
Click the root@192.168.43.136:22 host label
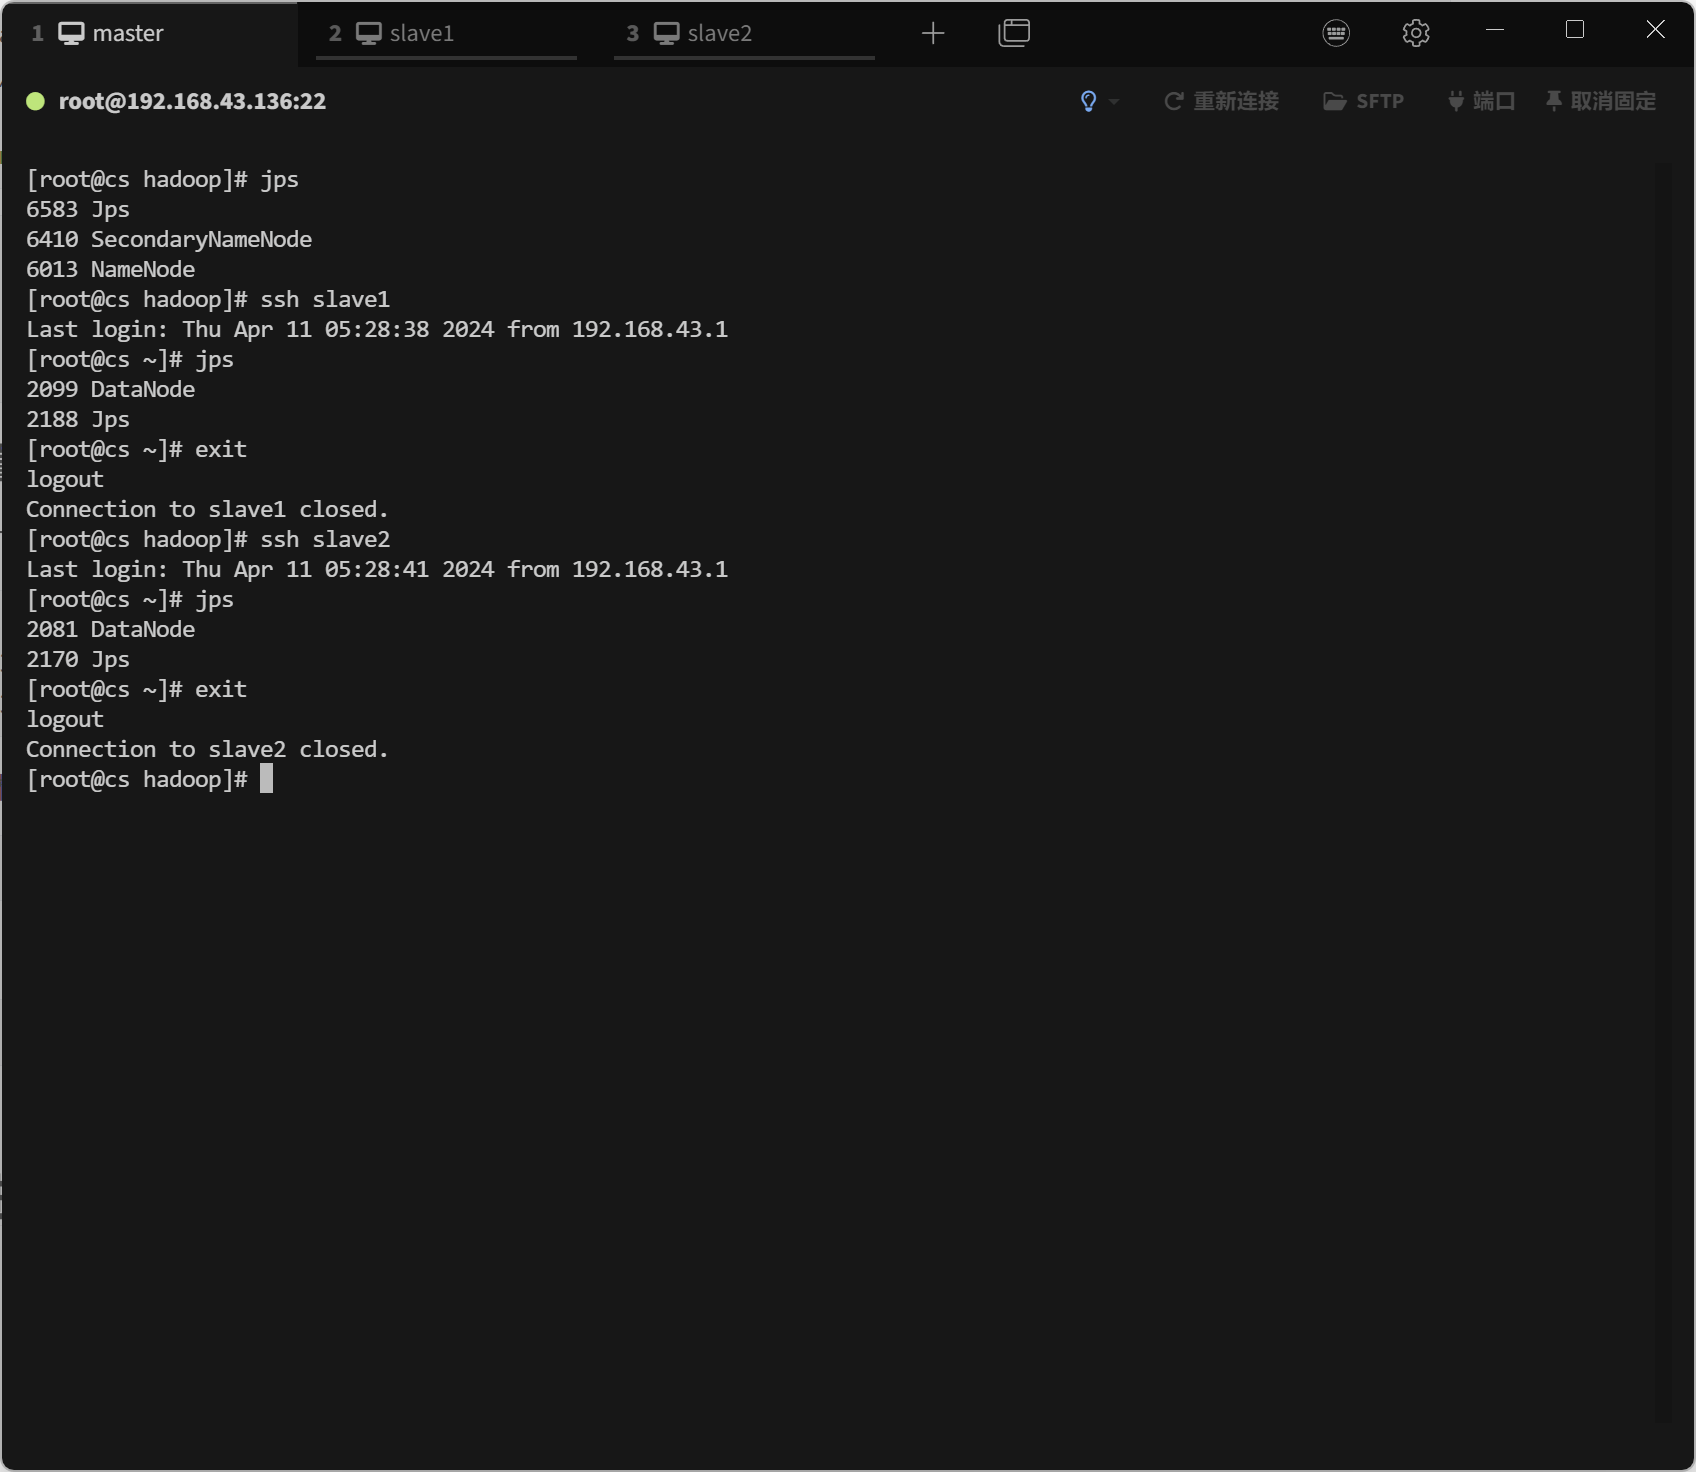point(192,101)
